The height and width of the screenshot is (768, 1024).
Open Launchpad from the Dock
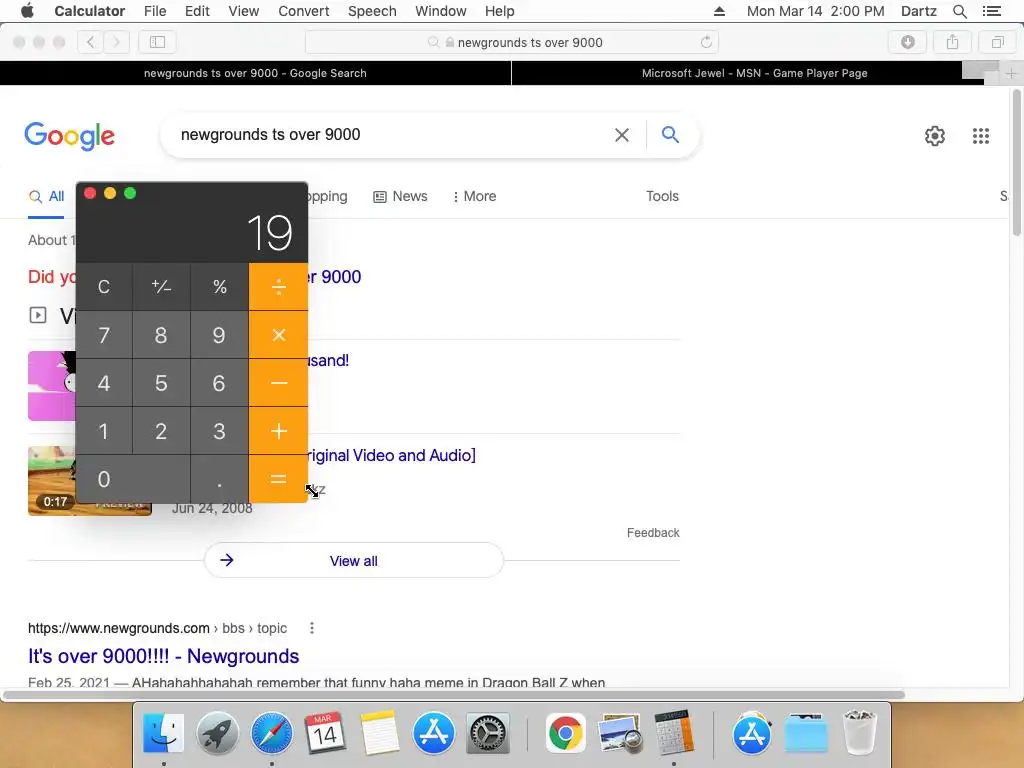[217, 733]
